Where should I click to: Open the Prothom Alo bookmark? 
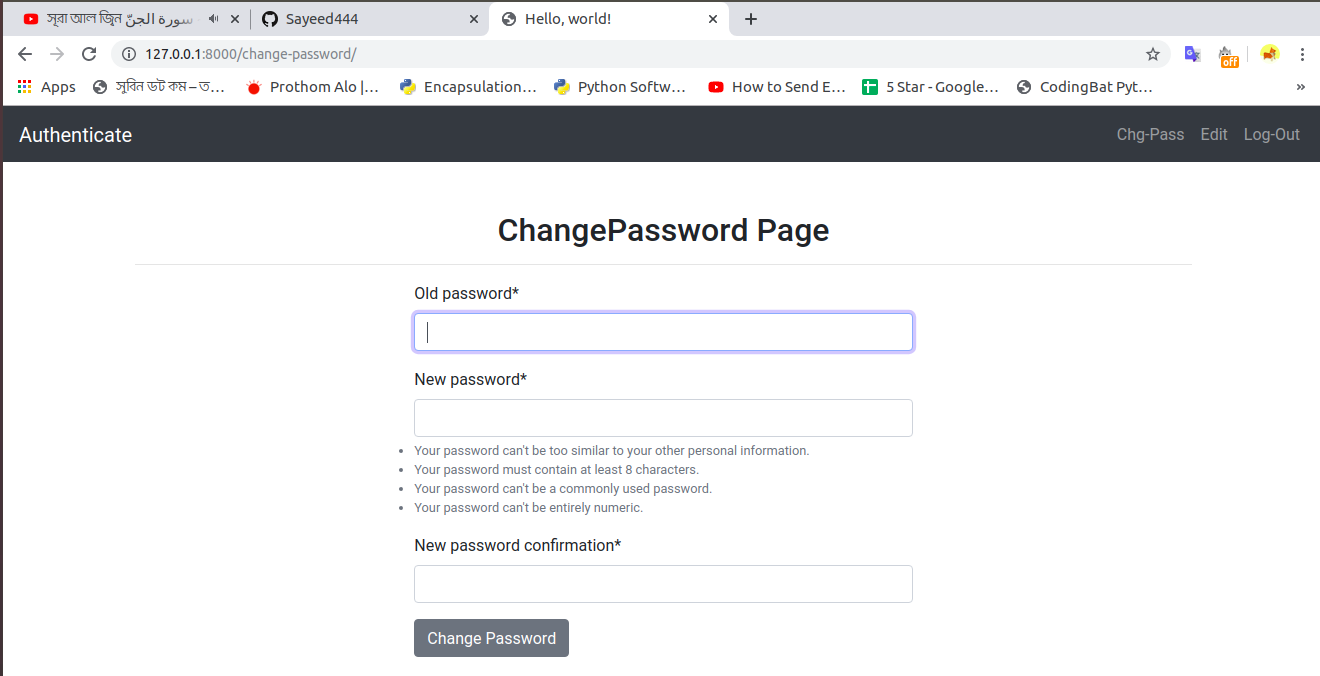315,86
